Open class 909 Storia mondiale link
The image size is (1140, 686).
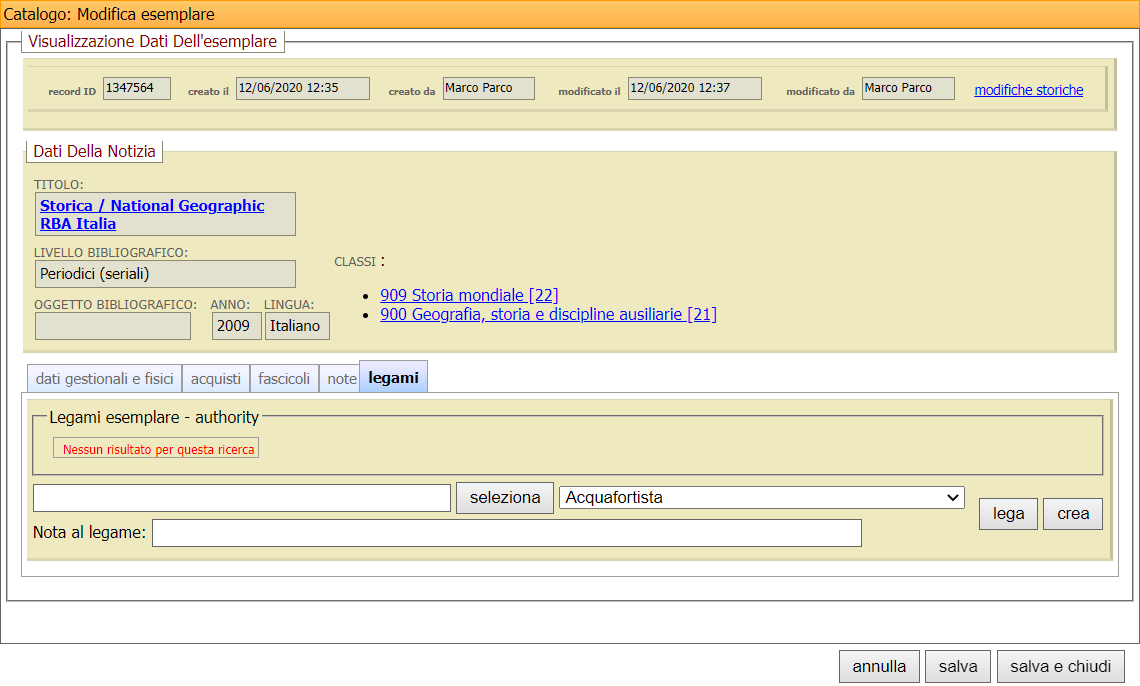point(469,295)
